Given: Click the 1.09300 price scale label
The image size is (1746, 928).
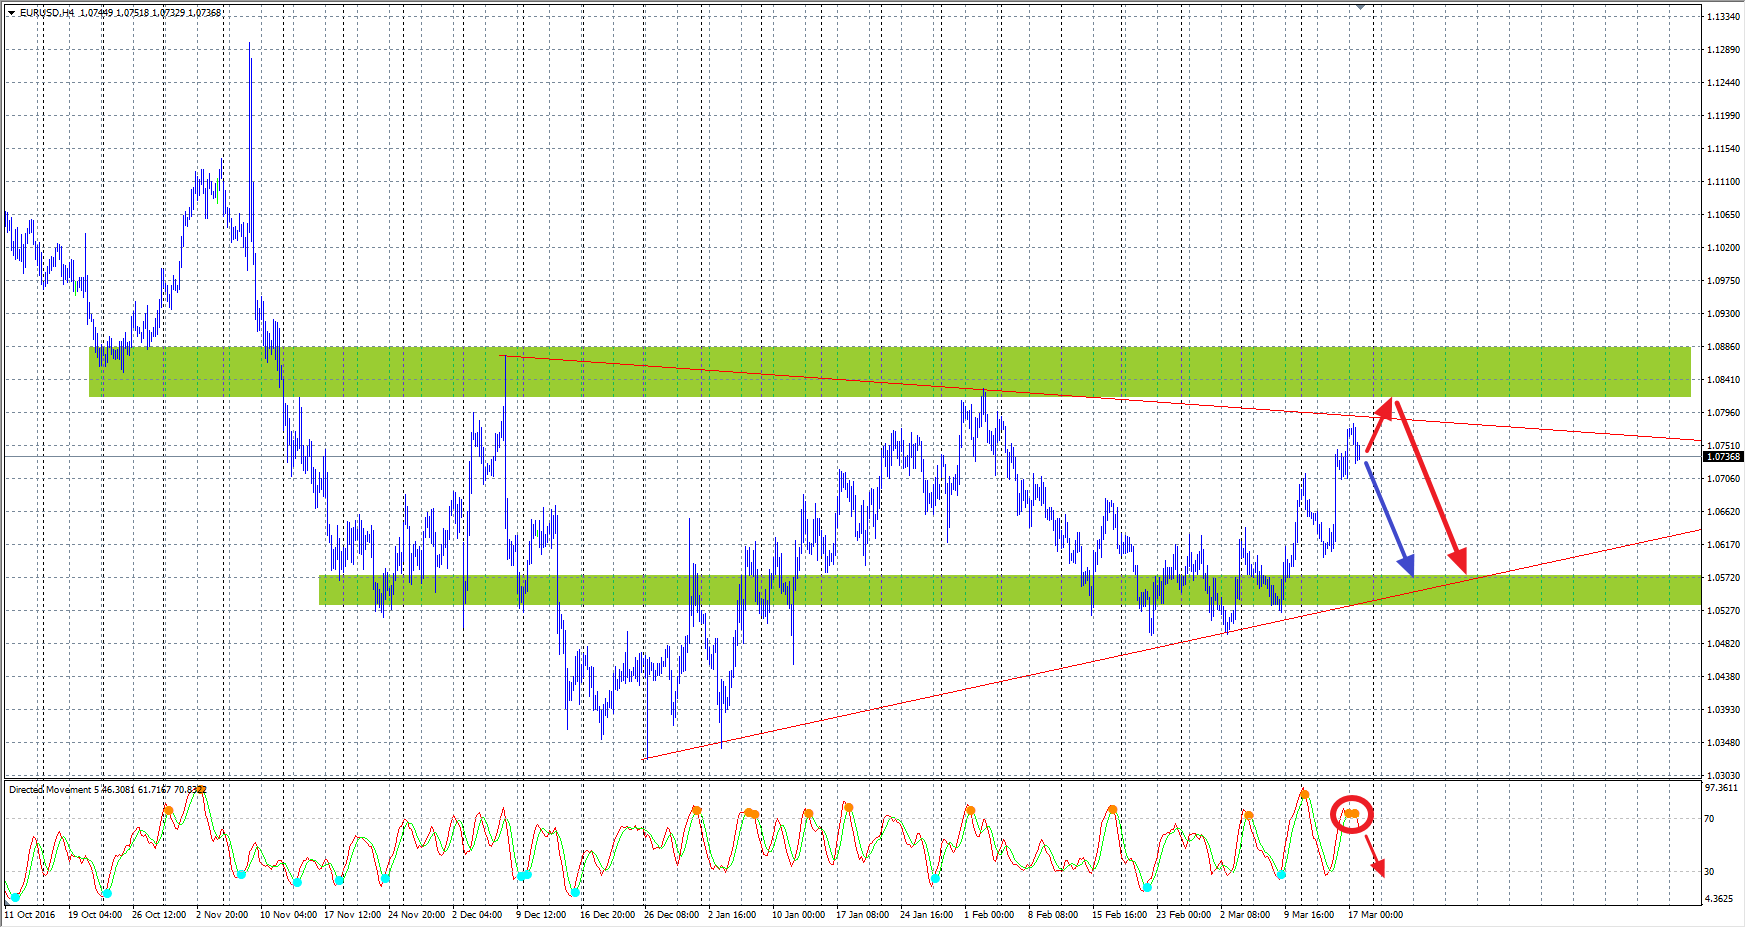Looking at the screenshot, I should click(1724, 314).
